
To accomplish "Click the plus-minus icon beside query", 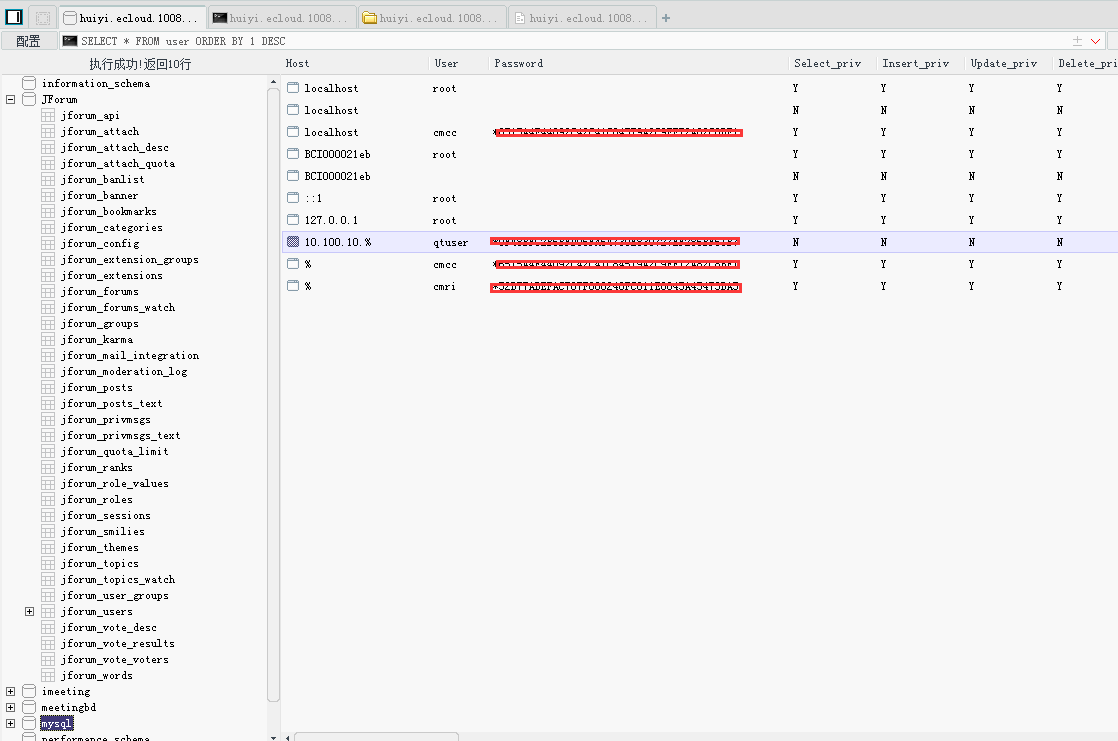I will (1077, 41).
